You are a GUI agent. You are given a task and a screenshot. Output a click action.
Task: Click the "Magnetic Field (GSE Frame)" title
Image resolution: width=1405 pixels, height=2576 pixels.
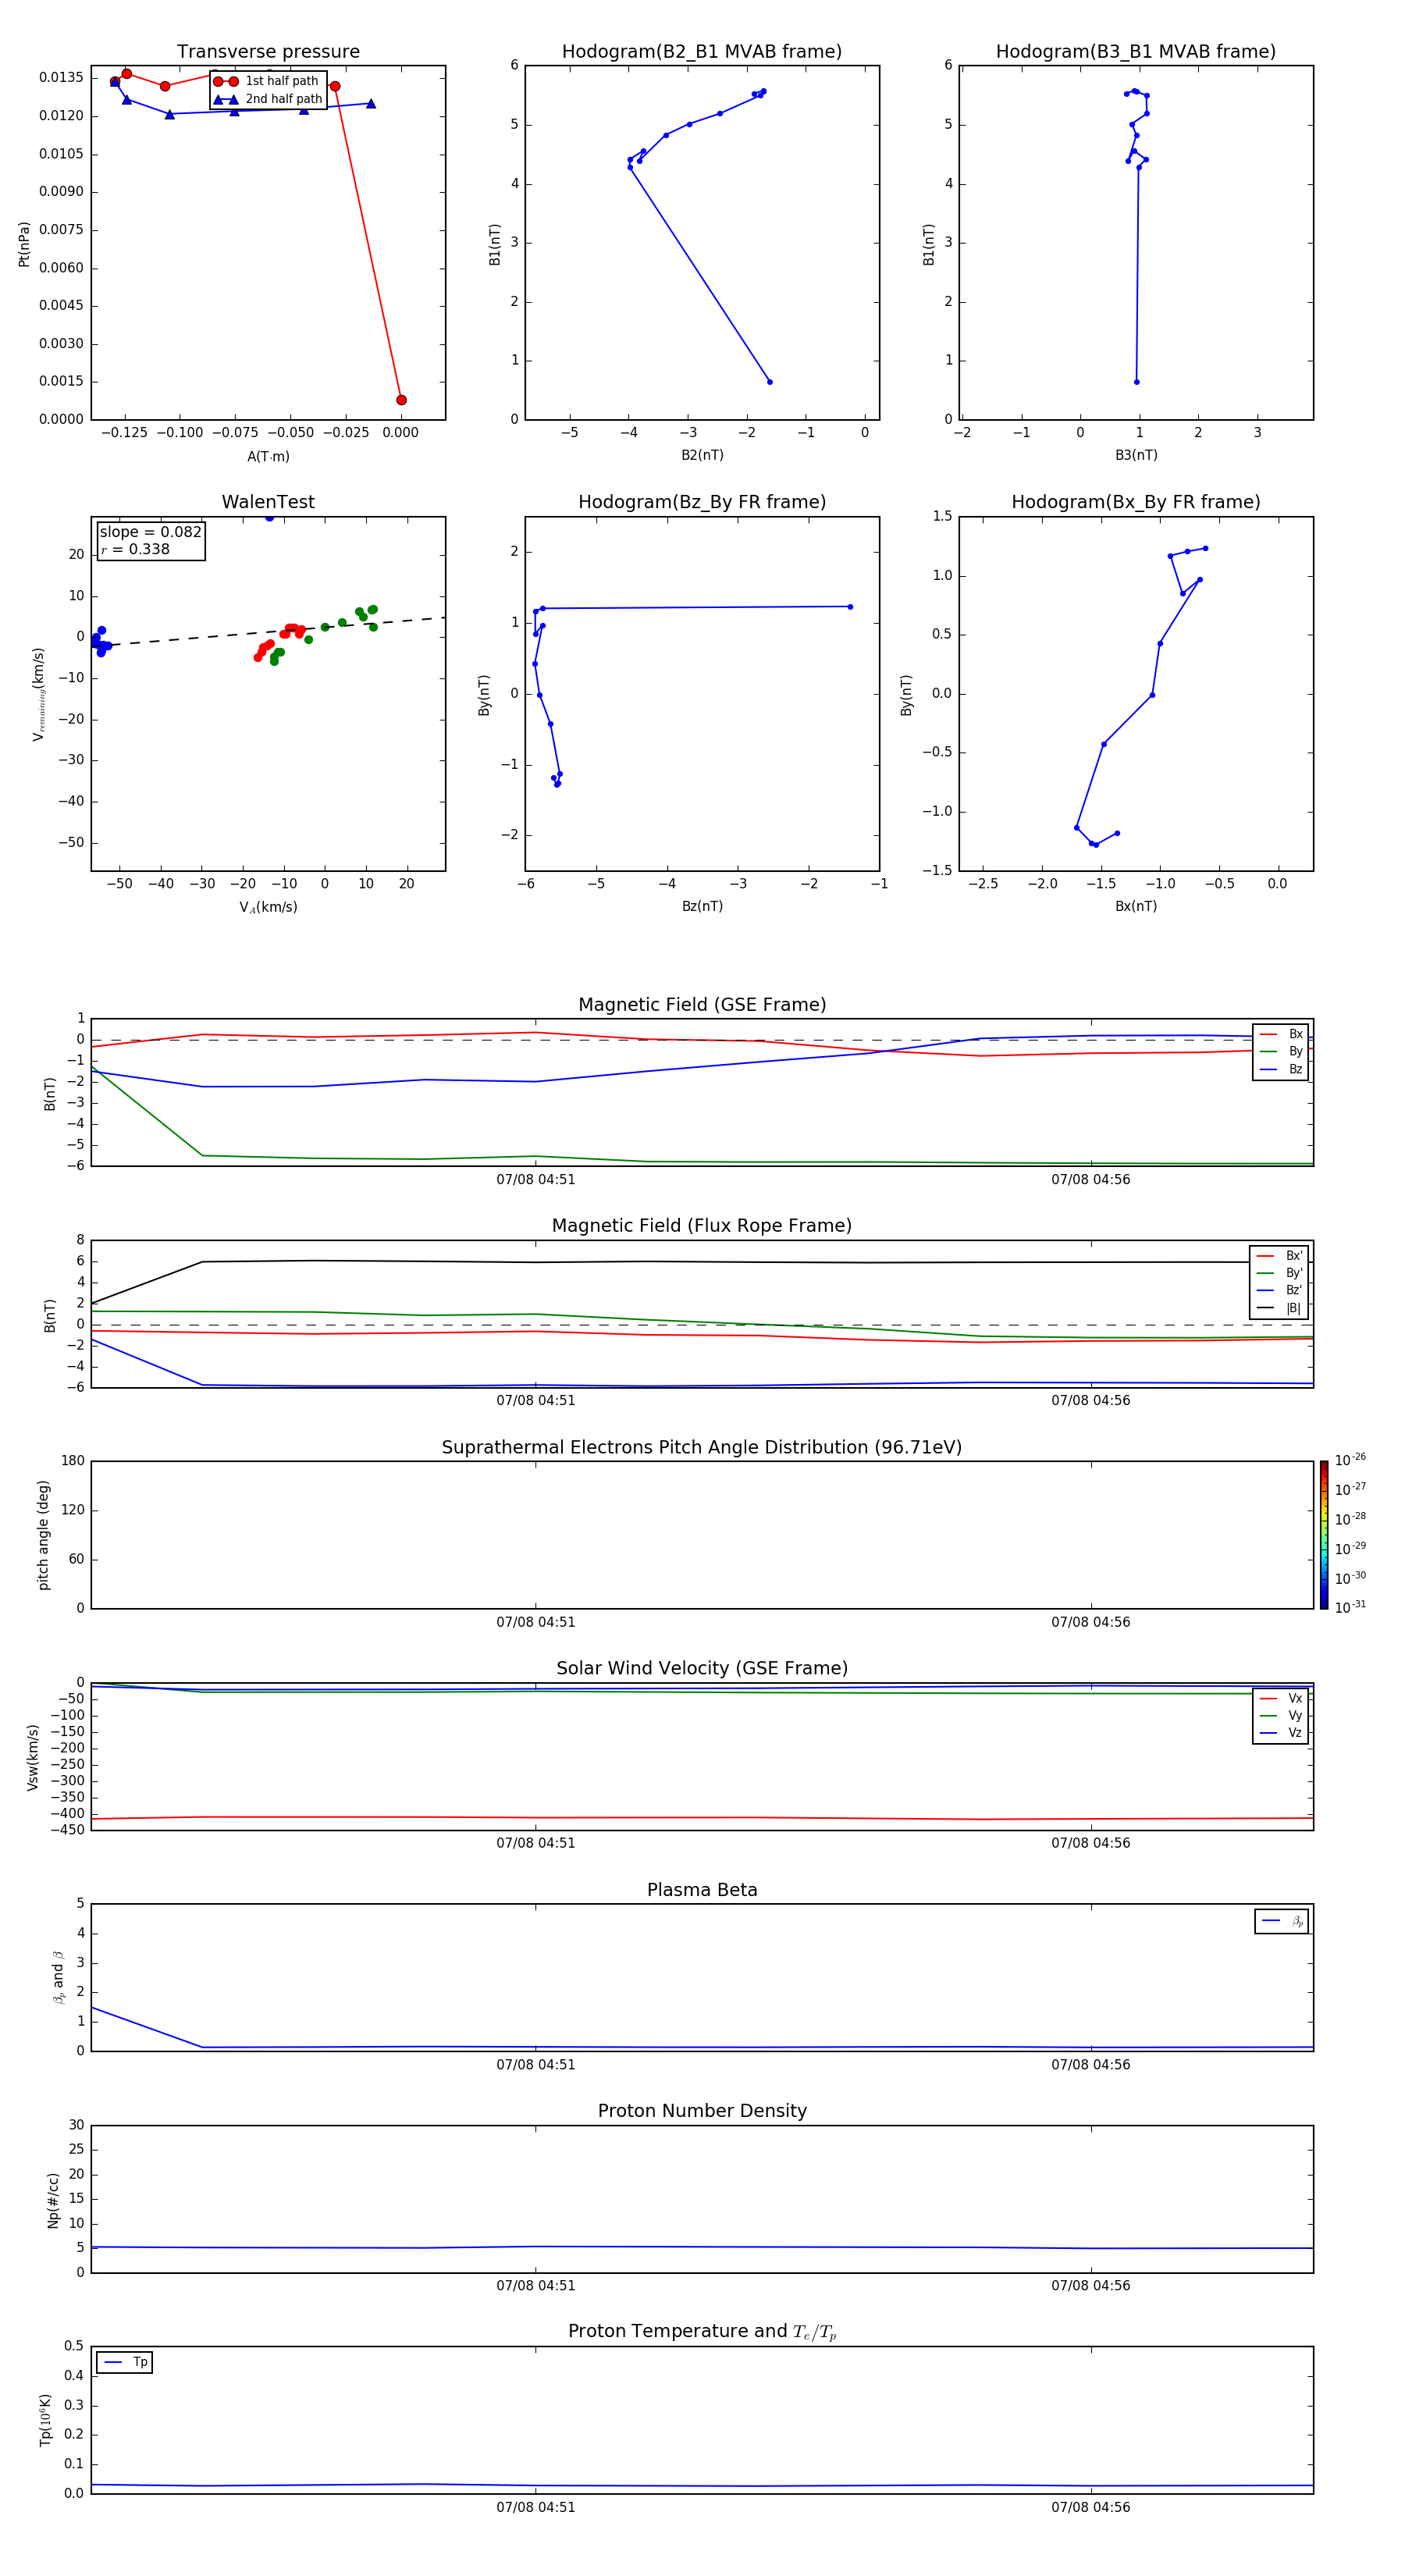click(702, 1005)
